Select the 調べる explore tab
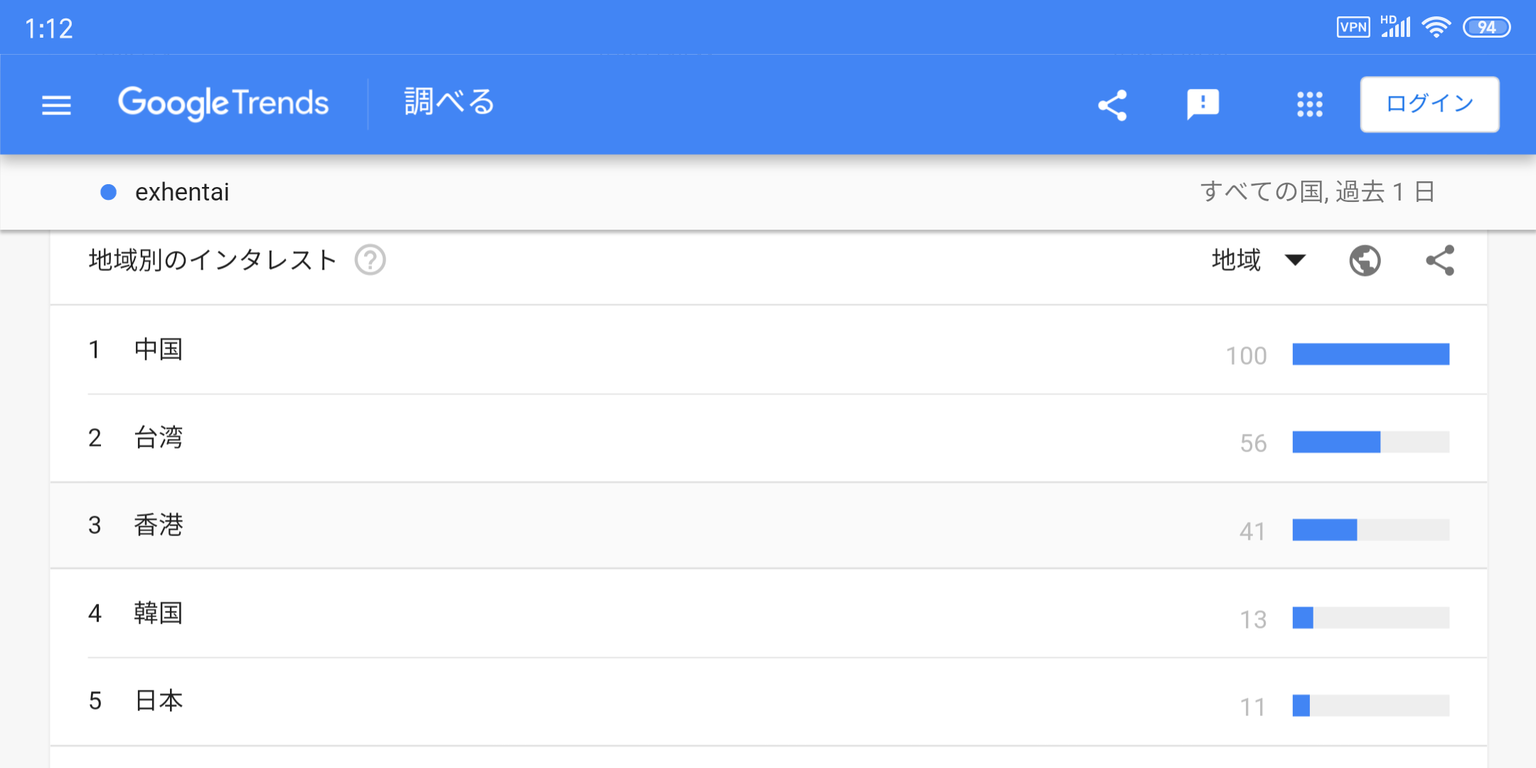Screen dimensions: 1536x768 449,103
